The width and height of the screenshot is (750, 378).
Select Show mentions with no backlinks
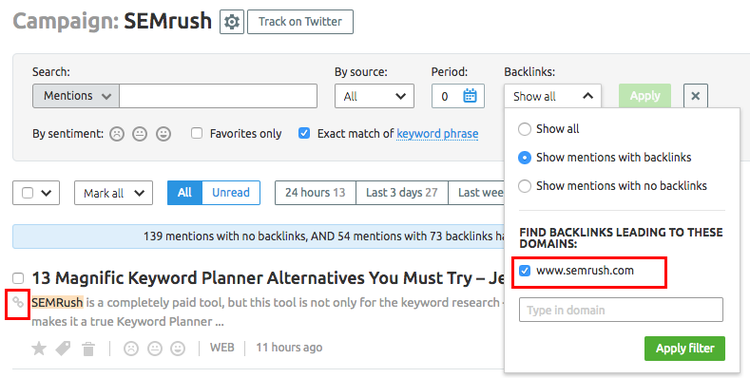click(525, 186)
